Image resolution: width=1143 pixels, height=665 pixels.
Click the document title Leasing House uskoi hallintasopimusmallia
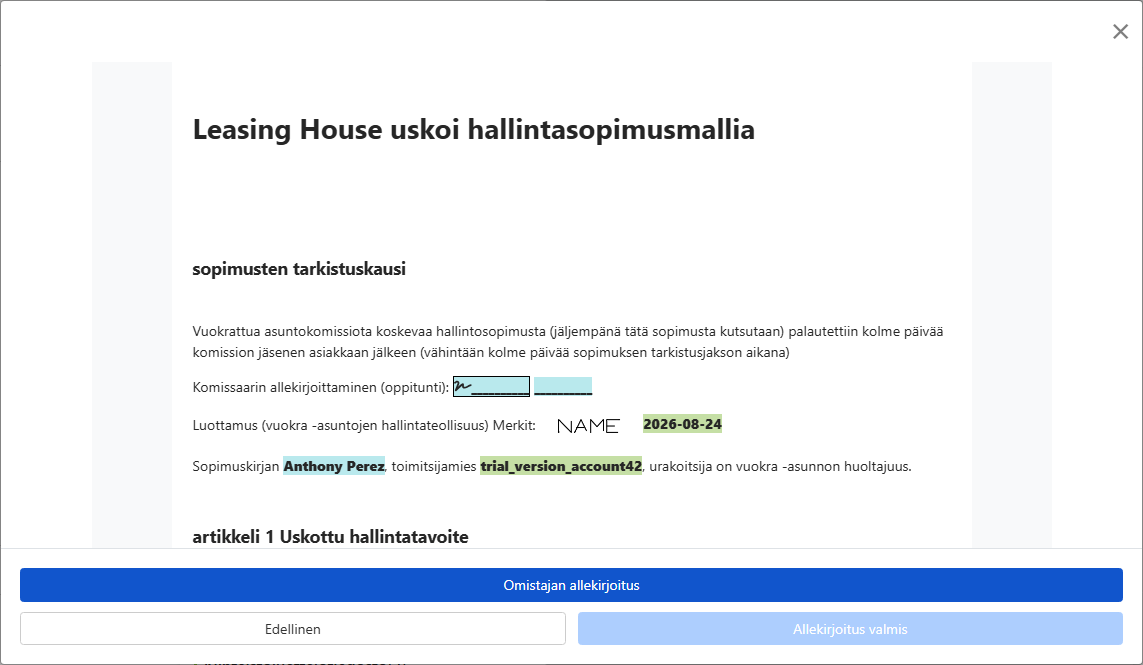(473, 130)
